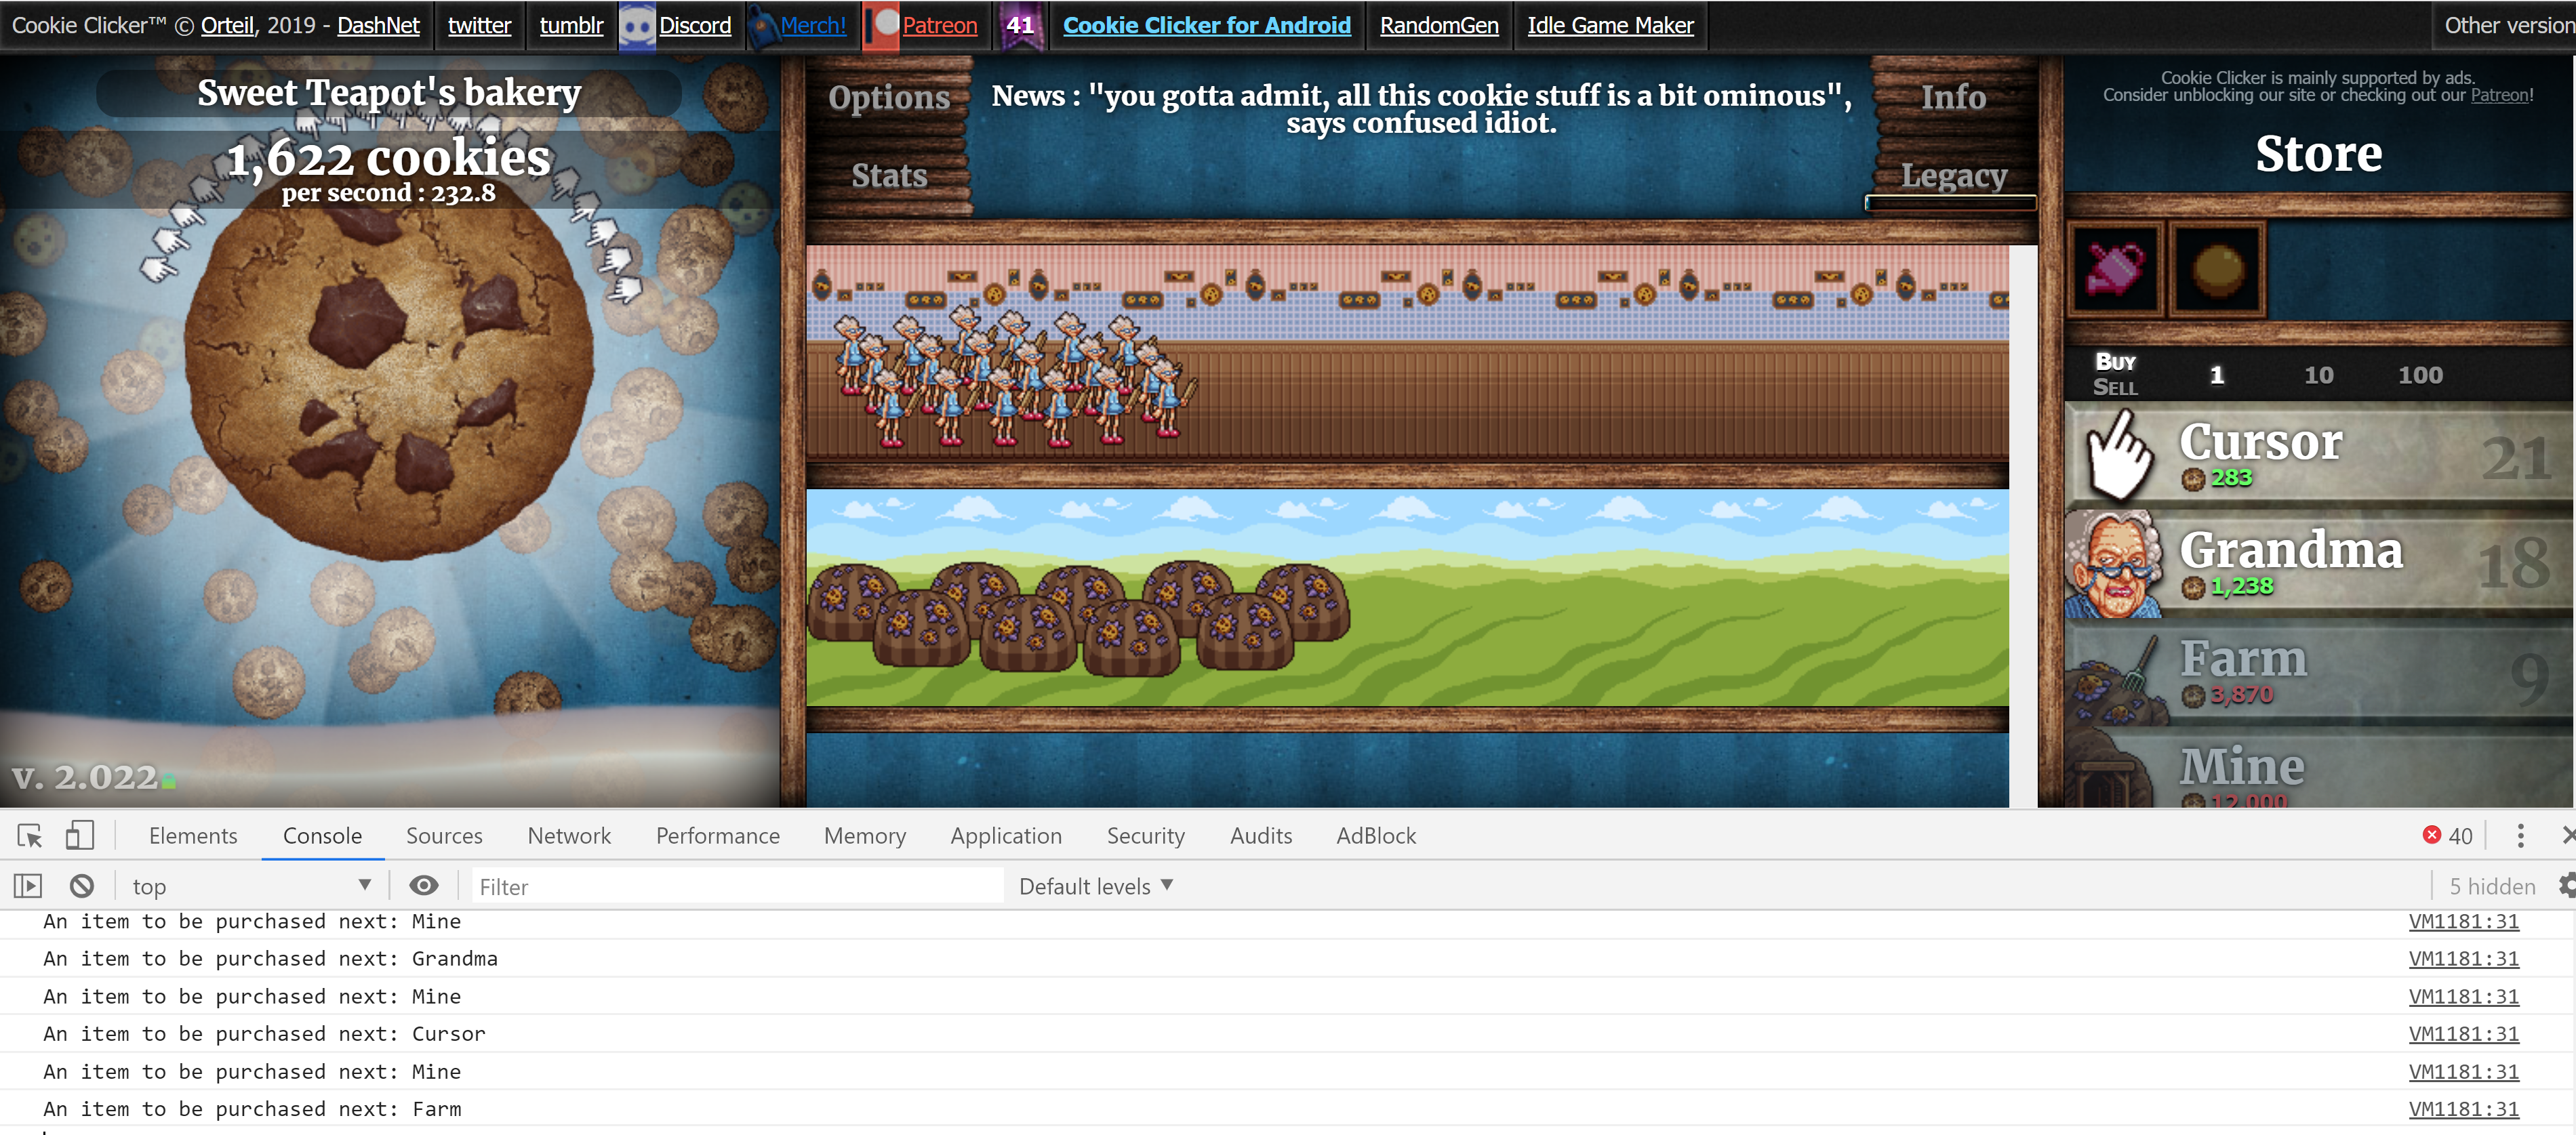This screenshot has height=1135, width=2576.
Task: Click the purple 41 heralds icon
Action: 1019,25
